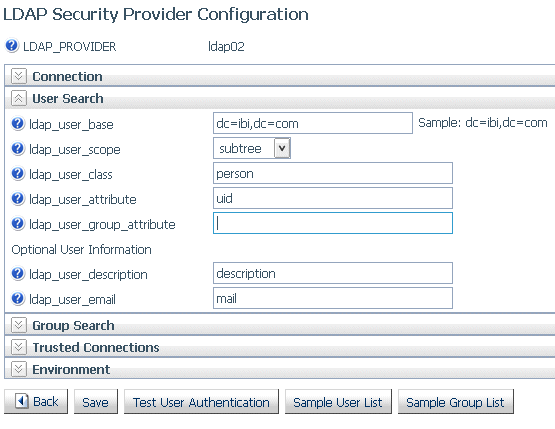The height and width of the screenshot is (429, 555).
Task: Click help icon beside ldap_user_class
Action: [x=18, y=173]
